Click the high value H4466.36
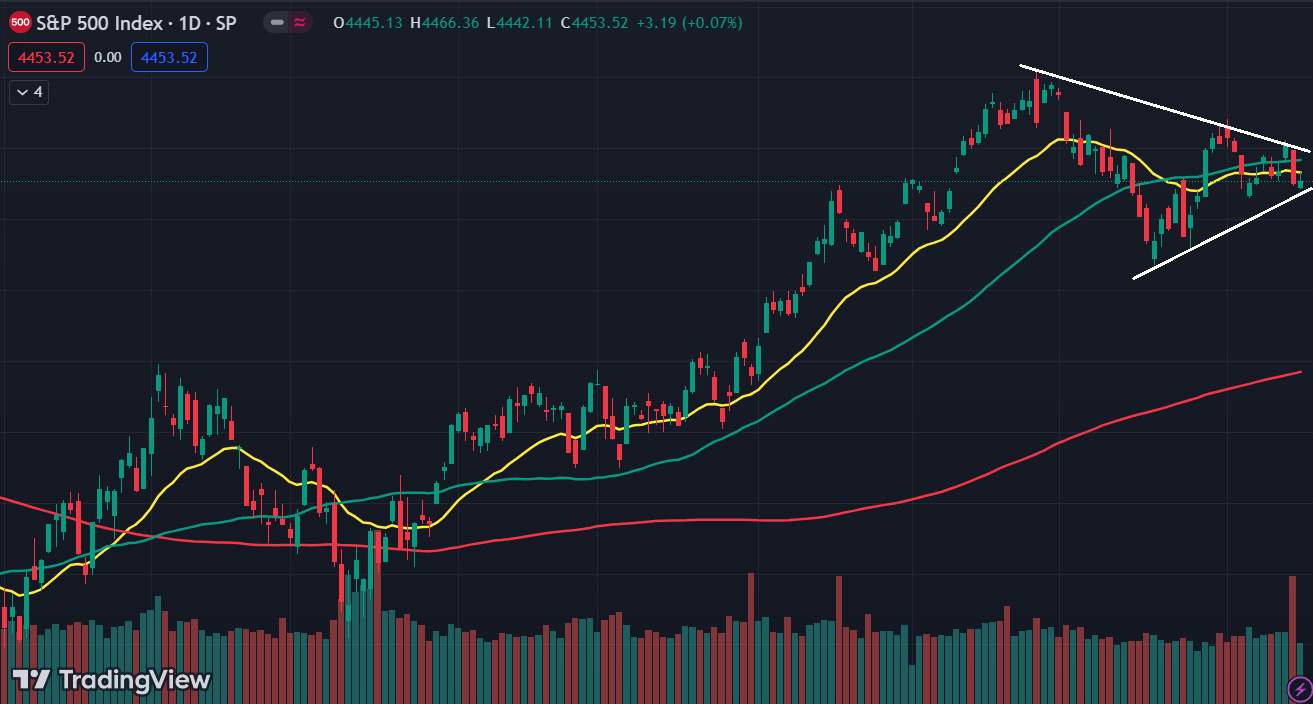 [x=447, y=22]
